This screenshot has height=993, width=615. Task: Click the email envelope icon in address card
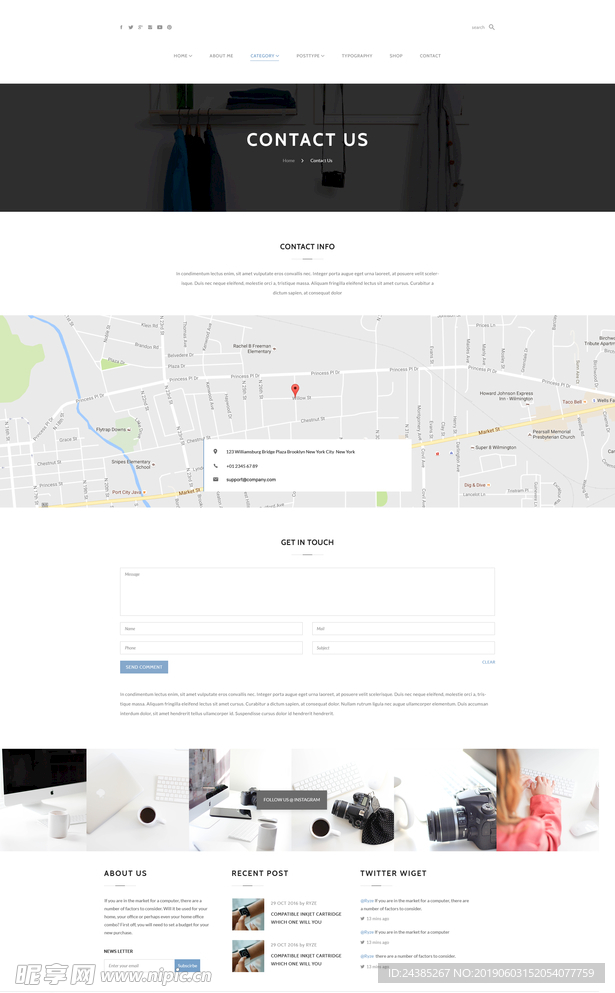coord(215,479)
